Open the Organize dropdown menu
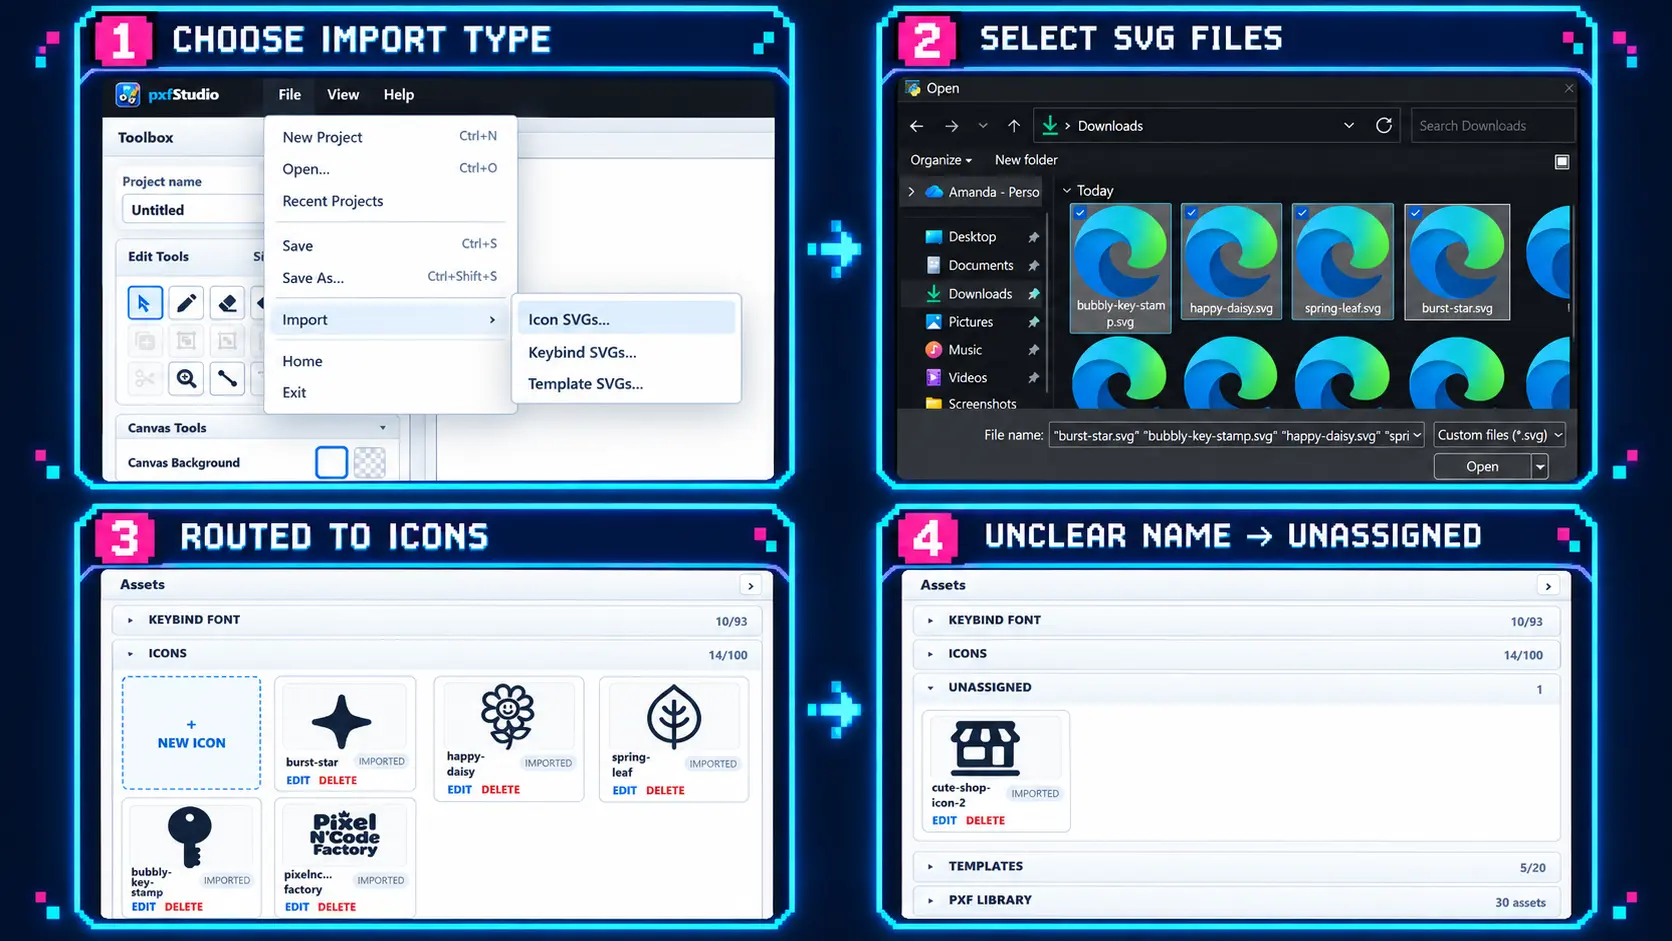1672x941 pixels. point(940,160)
